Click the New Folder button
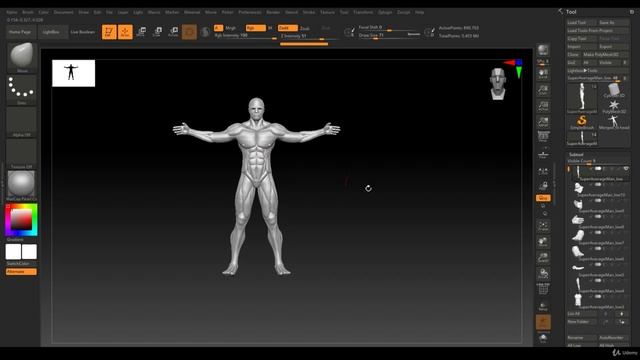Image resolution: width=640 pixels, height=360 pixels. 582,322
